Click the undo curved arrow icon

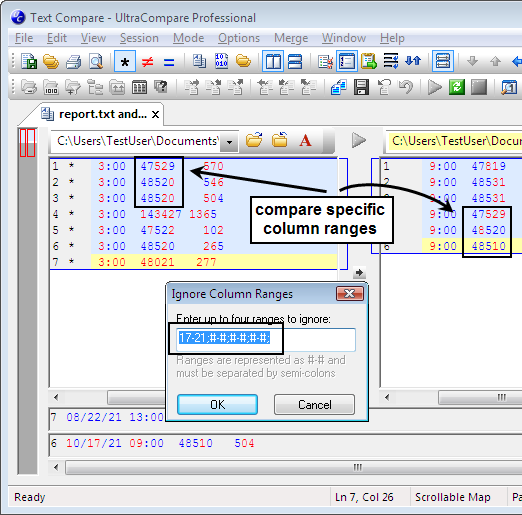(406, 87)
